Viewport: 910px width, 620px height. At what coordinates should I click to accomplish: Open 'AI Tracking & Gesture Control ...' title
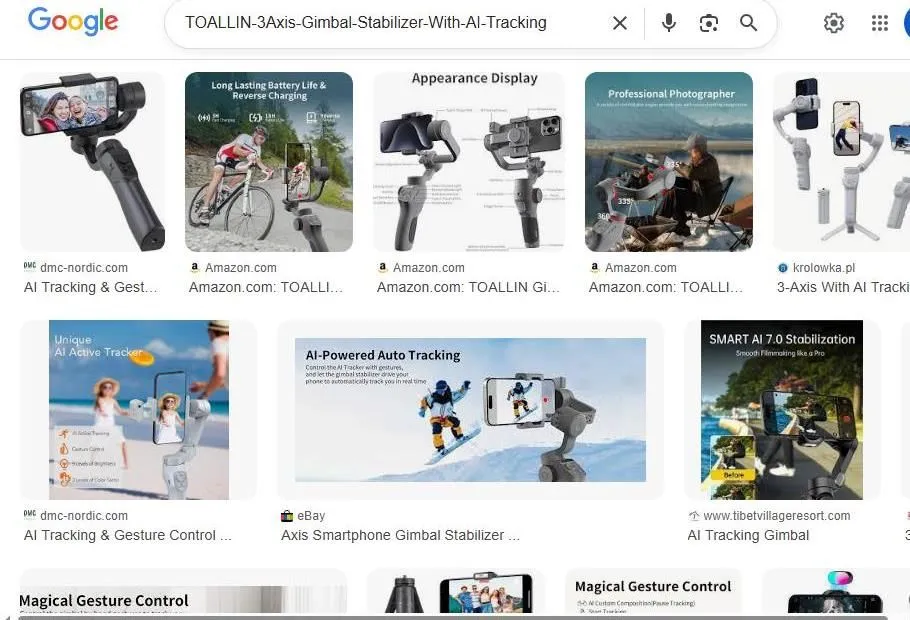pyautogui.click(x=128, y=535)
